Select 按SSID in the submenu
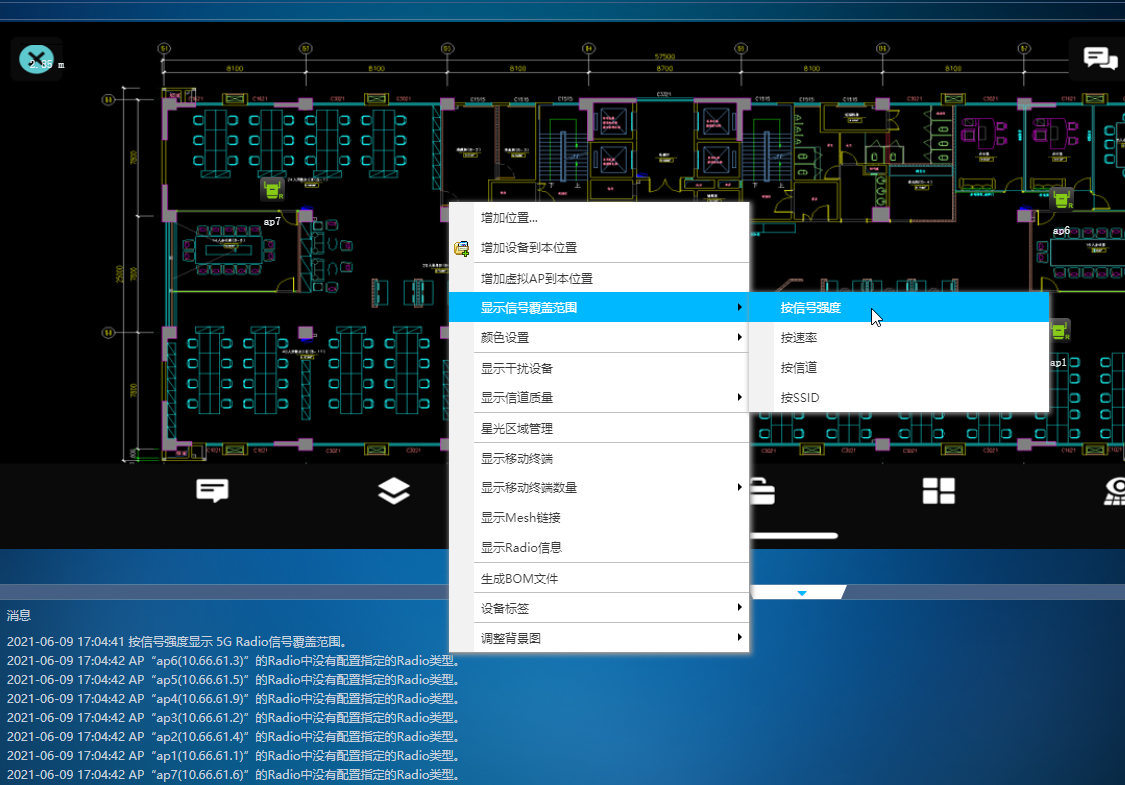1125x785 pixels. click(899, 398)
